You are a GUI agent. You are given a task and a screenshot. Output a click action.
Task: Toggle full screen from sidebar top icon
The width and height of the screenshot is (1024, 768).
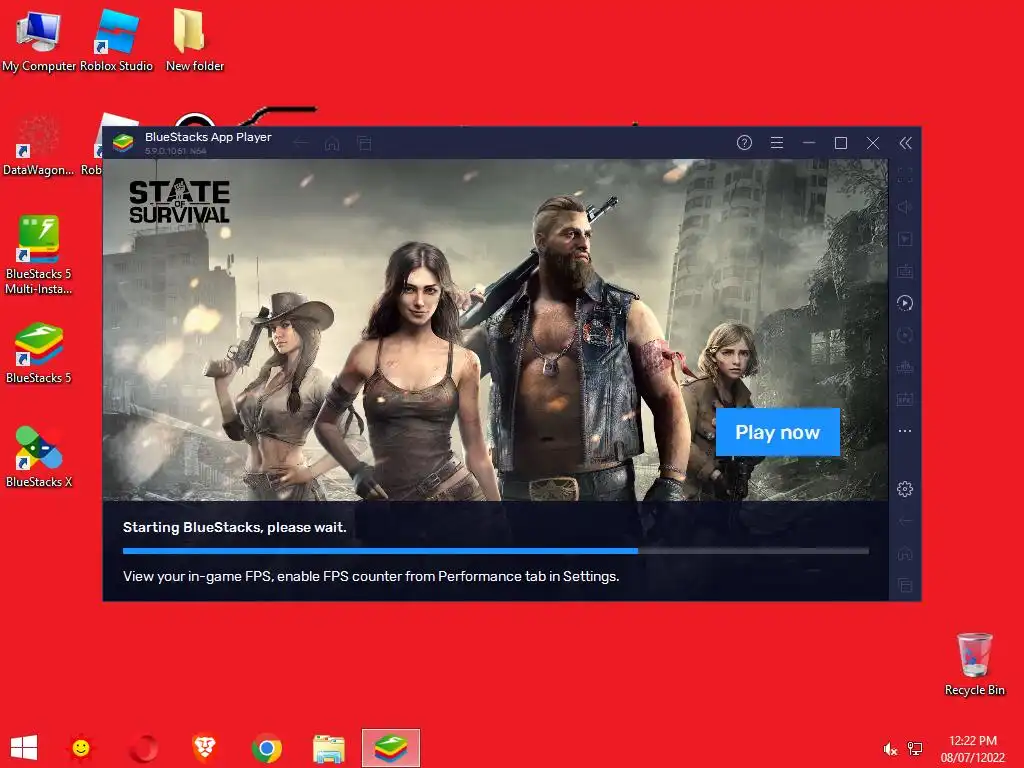(904, 175)
